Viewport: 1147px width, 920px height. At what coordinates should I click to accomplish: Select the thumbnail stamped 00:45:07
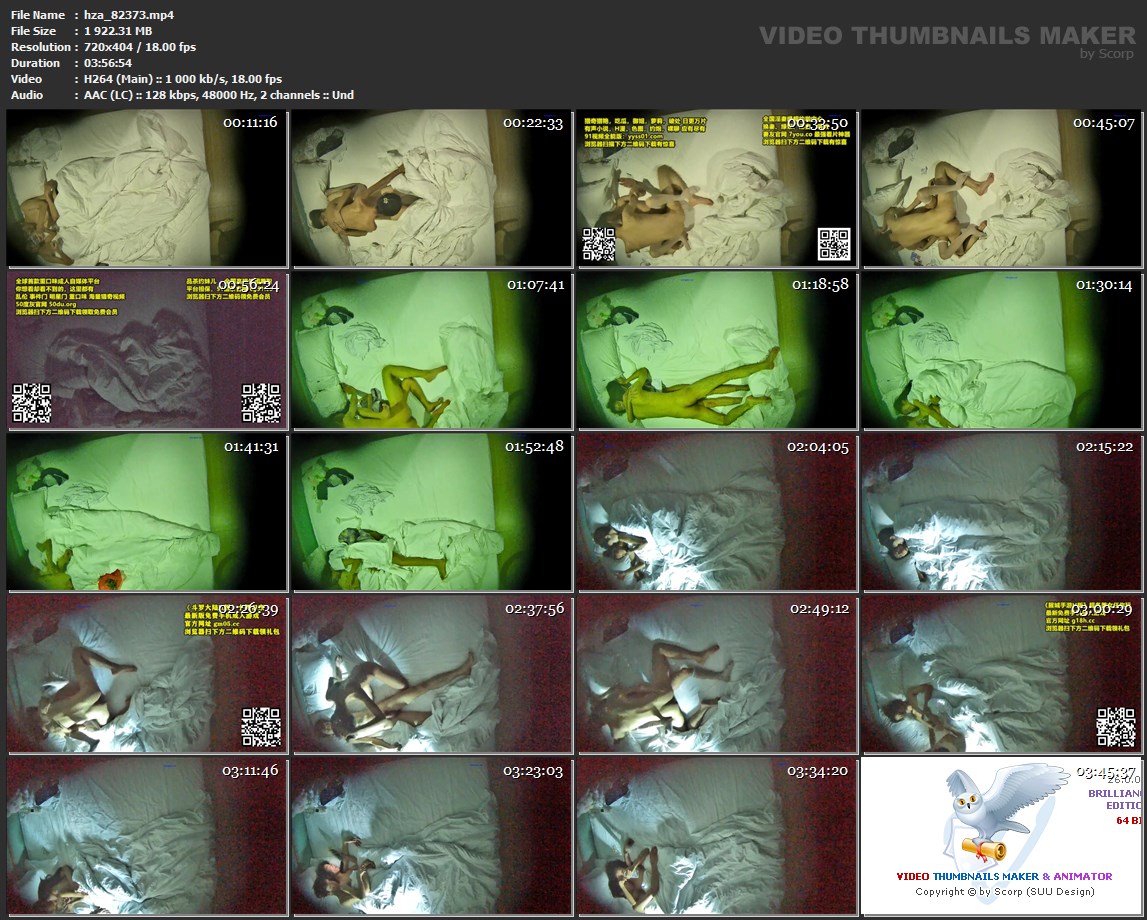point(1002,188)
